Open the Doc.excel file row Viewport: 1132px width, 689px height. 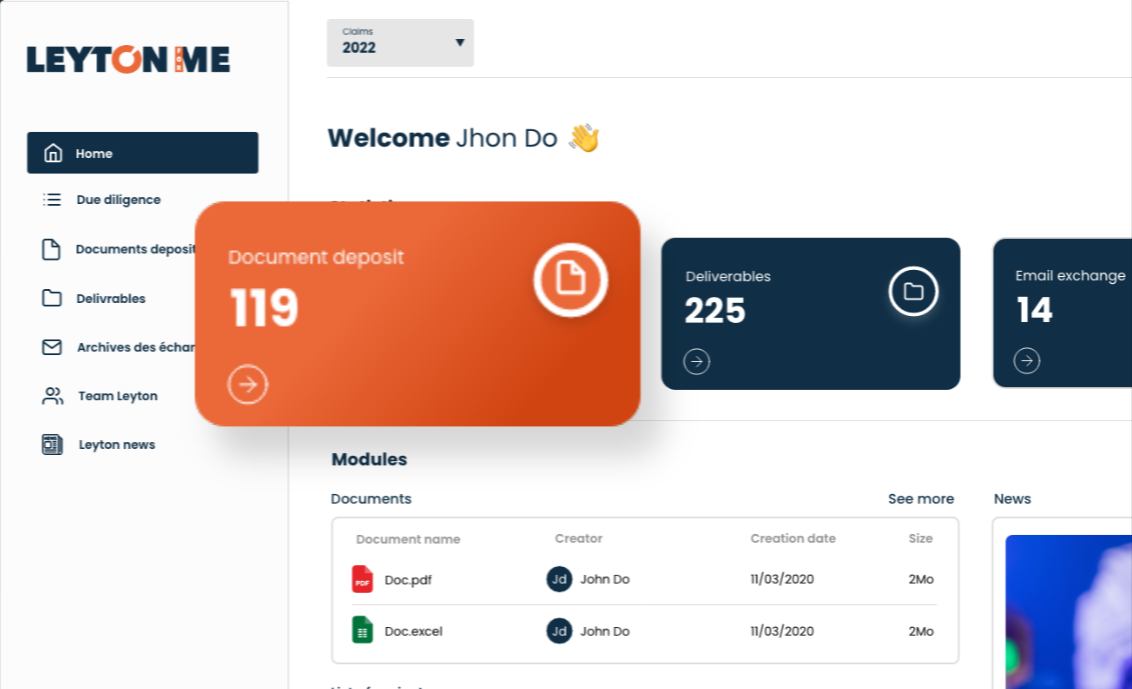(x=413, y=631)
